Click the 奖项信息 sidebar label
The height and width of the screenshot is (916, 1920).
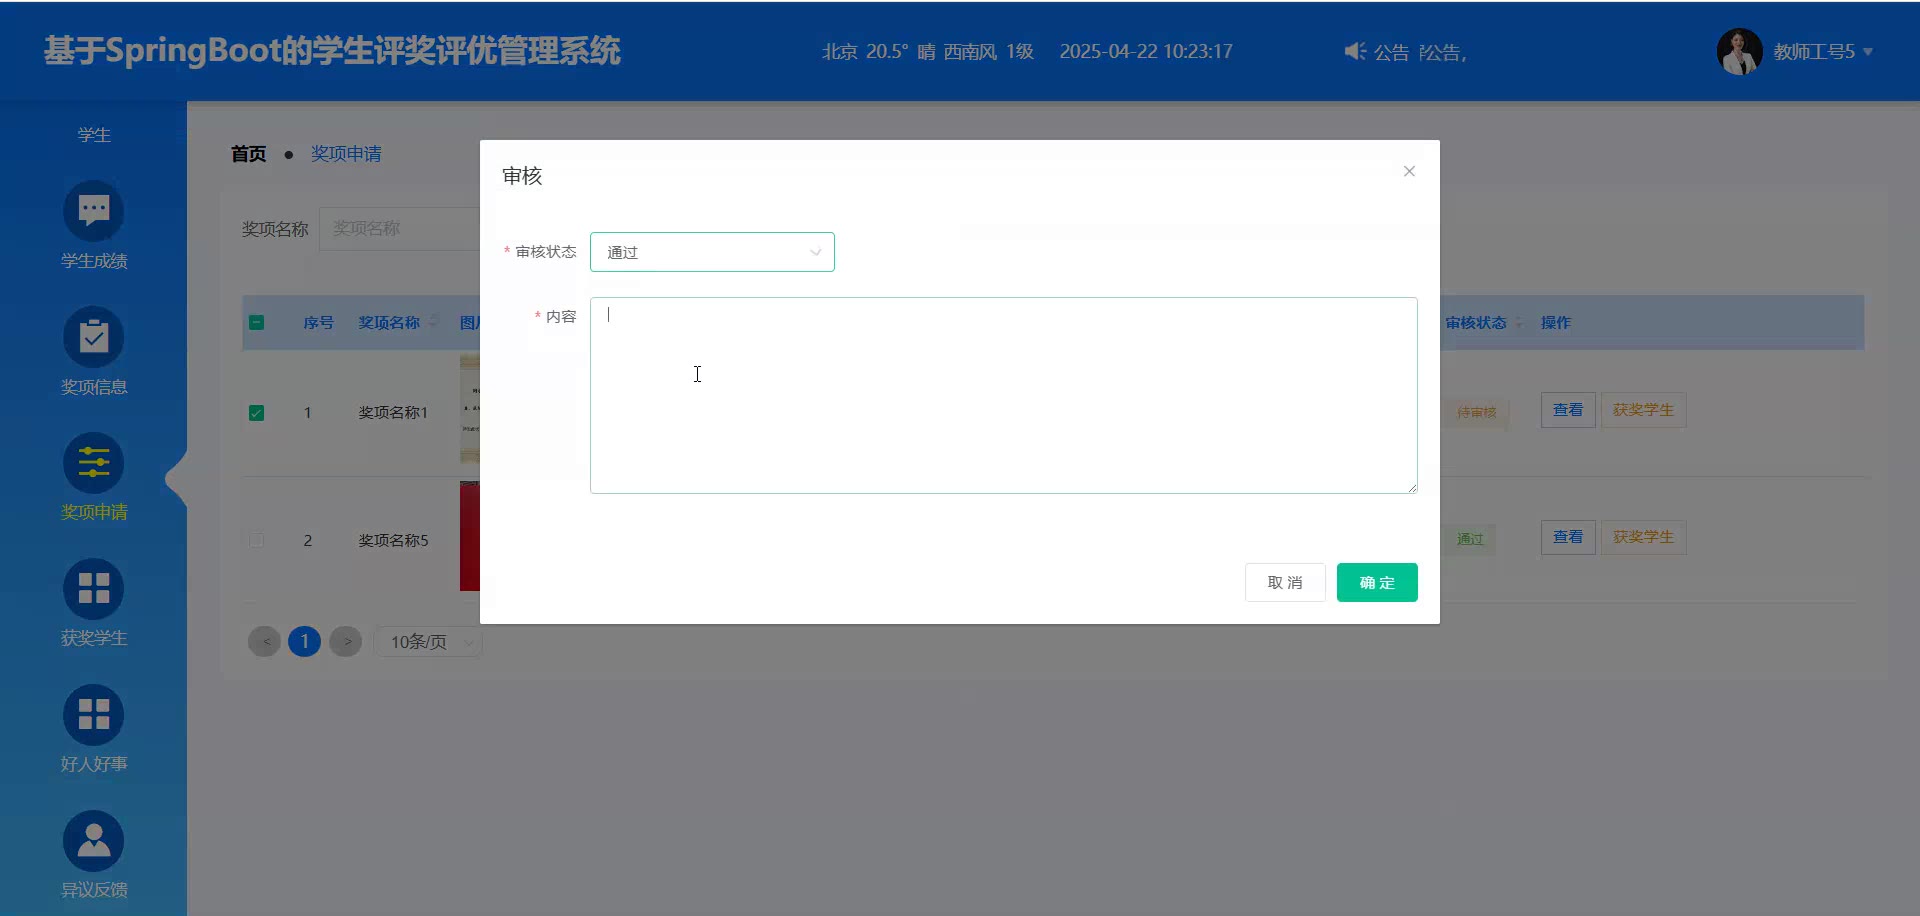94,387
